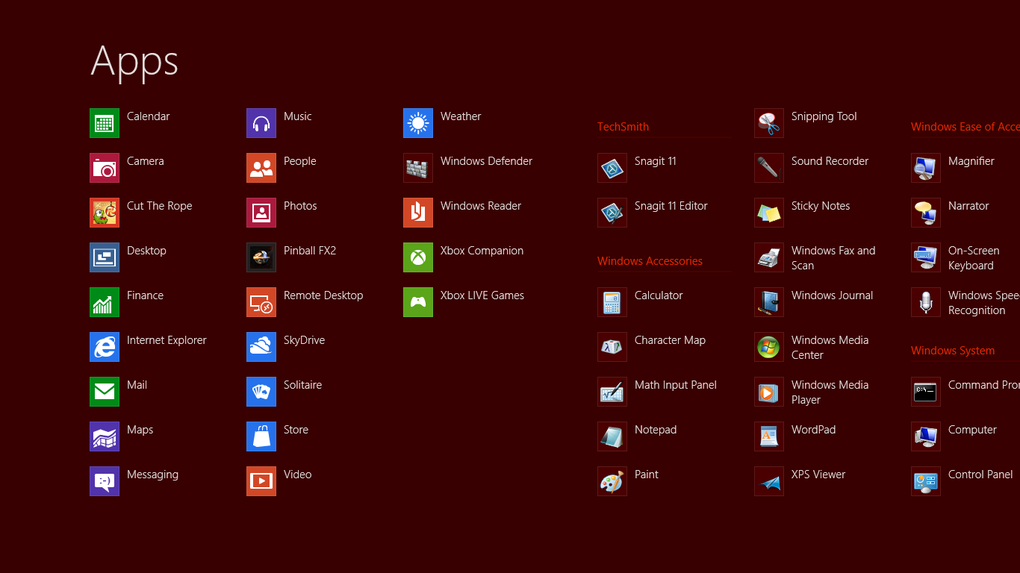1020x573 pixels.
Task: Open the WordPad icon
Action: tap(769, 436)
